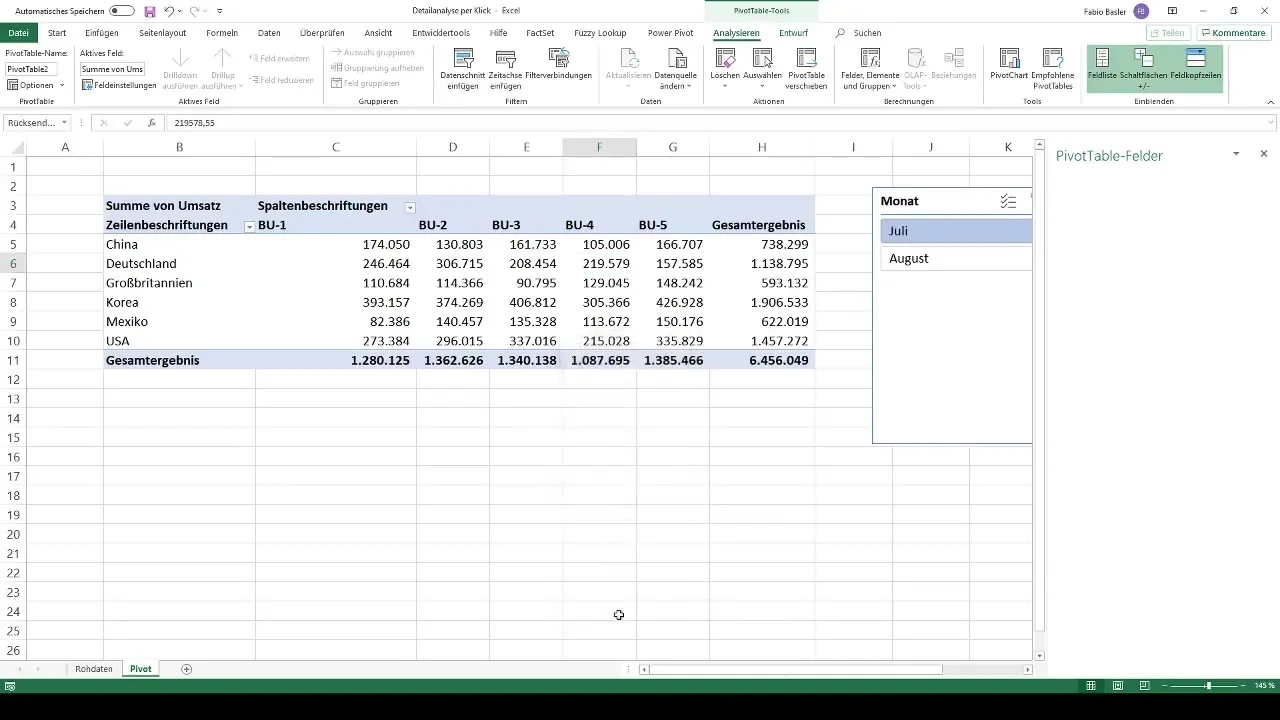Open the Löschen dropdown

coord(725,68)
